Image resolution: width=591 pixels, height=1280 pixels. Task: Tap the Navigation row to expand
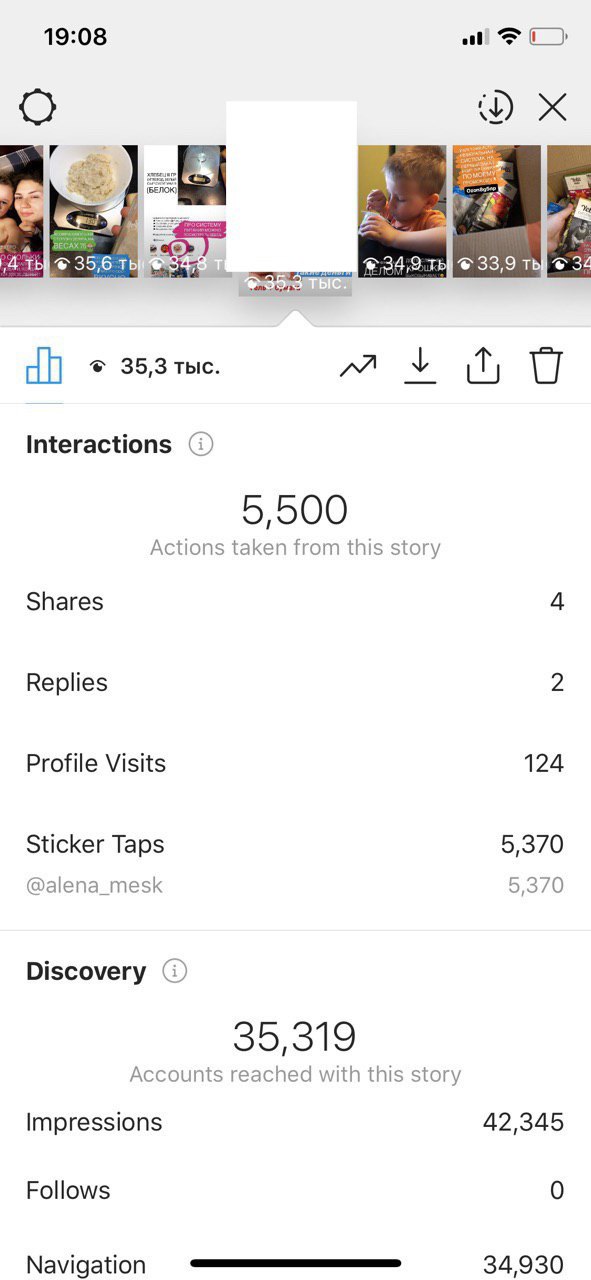pos(295,1264)
